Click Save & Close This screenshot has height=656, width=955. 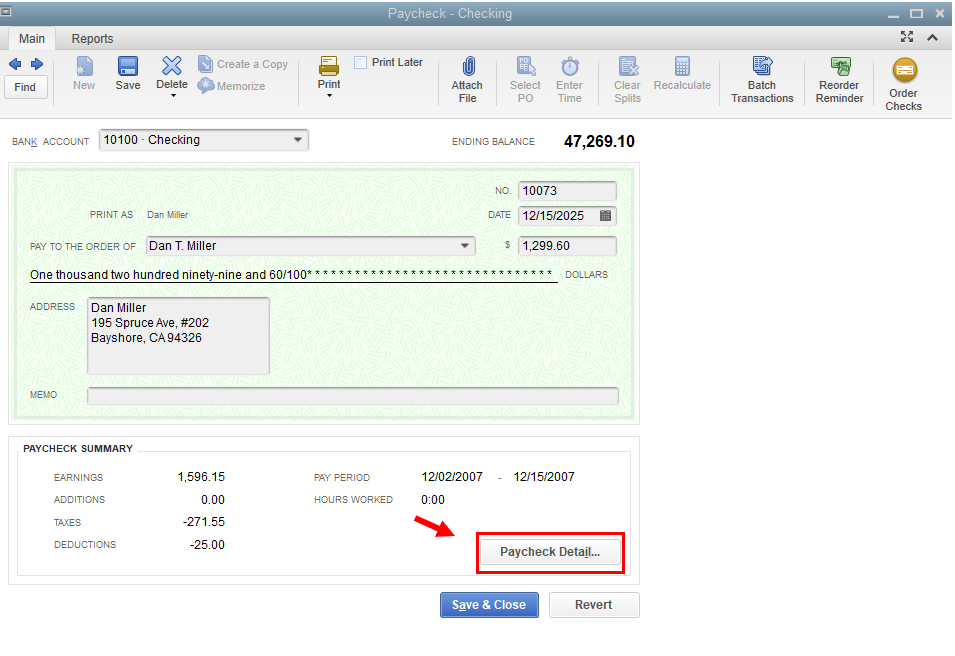(489, 605)
